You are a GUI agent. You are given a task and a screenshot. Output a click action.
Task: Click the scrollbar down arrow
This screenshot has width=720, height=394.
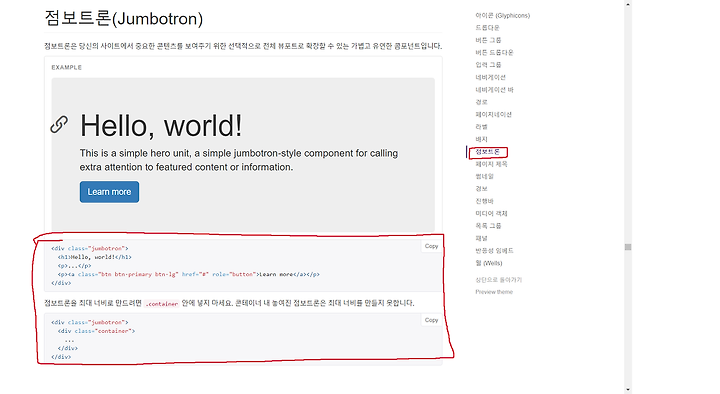click(x=628, y=390)
